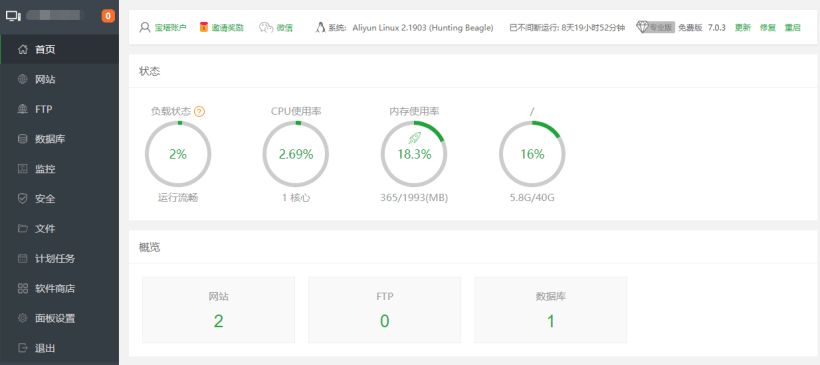Click the 重启 restart link
Screen dimensions: 820x365
[792, 28]
